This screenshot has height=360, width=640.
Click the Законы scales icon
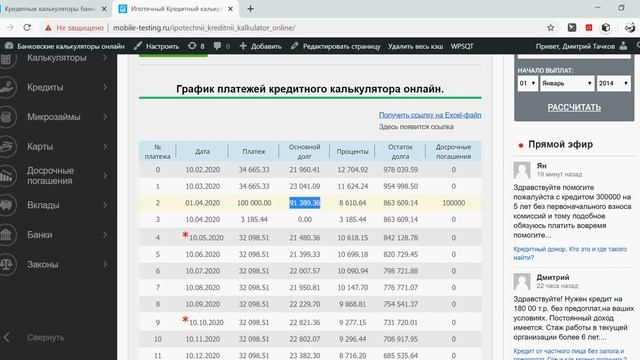point(7,264)
